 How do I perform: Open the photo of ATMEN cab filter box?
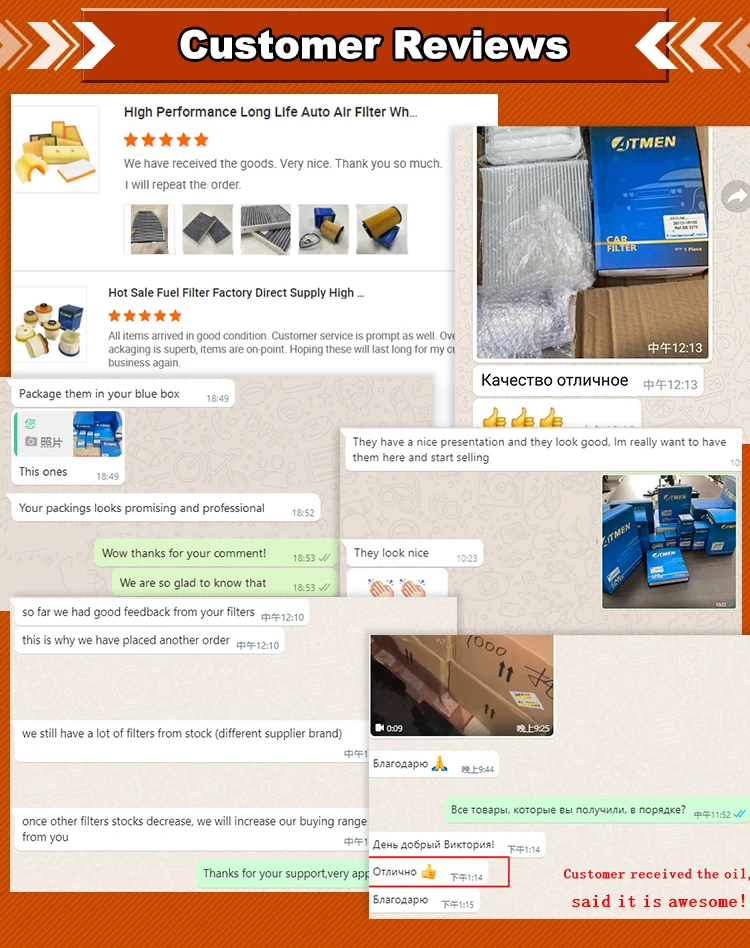[x=592, y=242]
